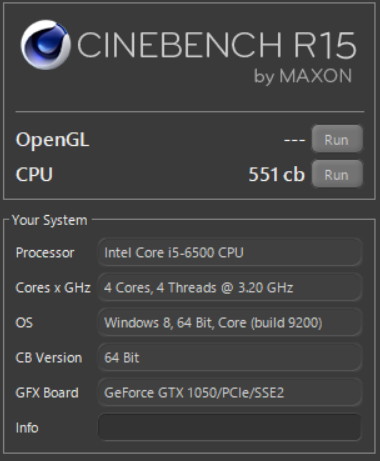Click the Processor label

pos(45,253)
